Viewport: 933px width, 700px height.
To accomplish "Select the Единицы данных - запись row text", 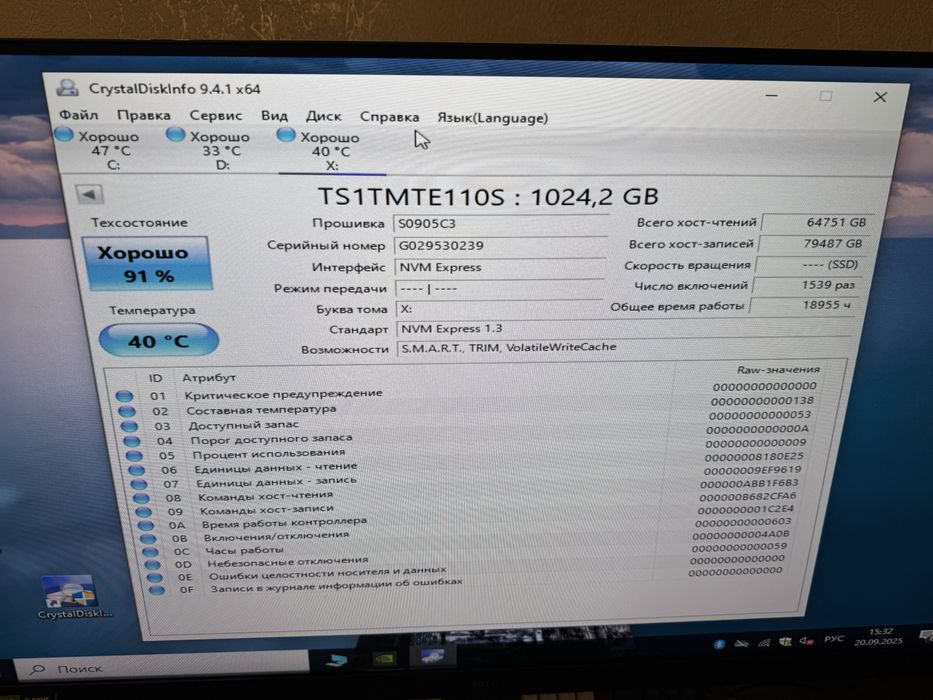I will coord(276,481).
